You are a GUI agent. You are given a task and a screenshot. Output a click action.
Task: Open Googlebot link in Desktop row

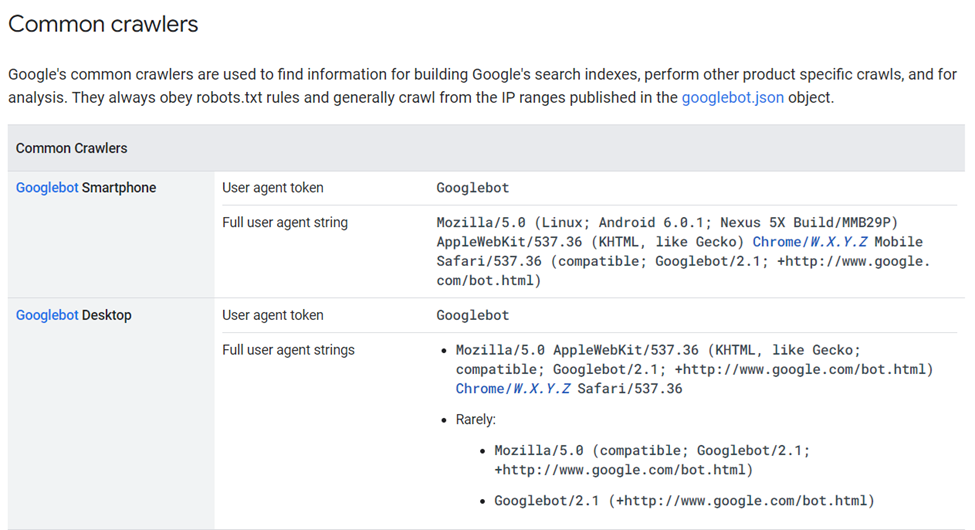tap(47, 315)
